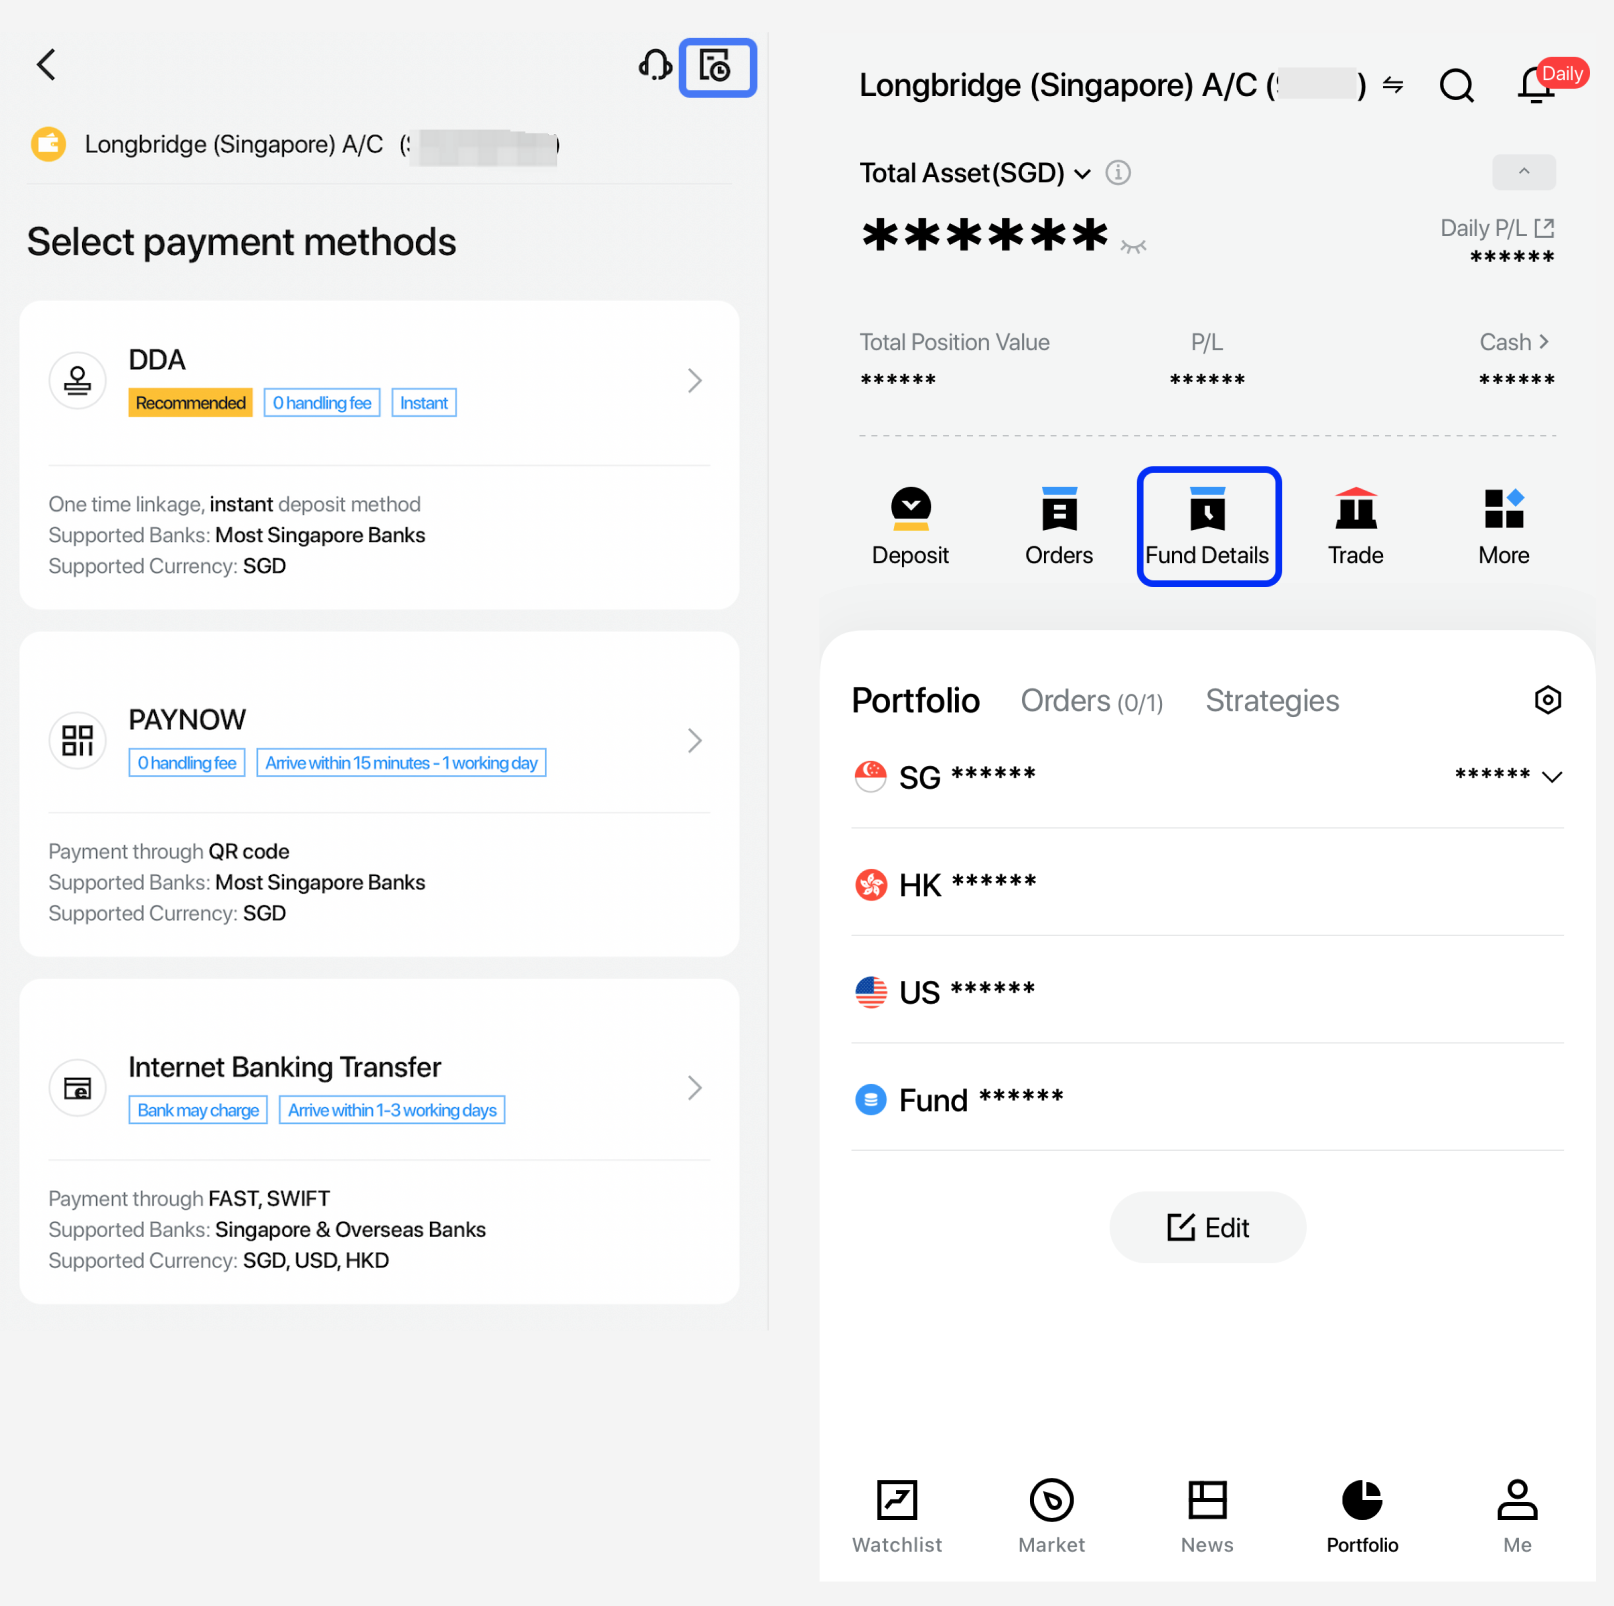Image resolution: width=1614 pixels, height=1606 pixels.
Task: Select Internet Banking Transfer title
Action: point(285,1067)
